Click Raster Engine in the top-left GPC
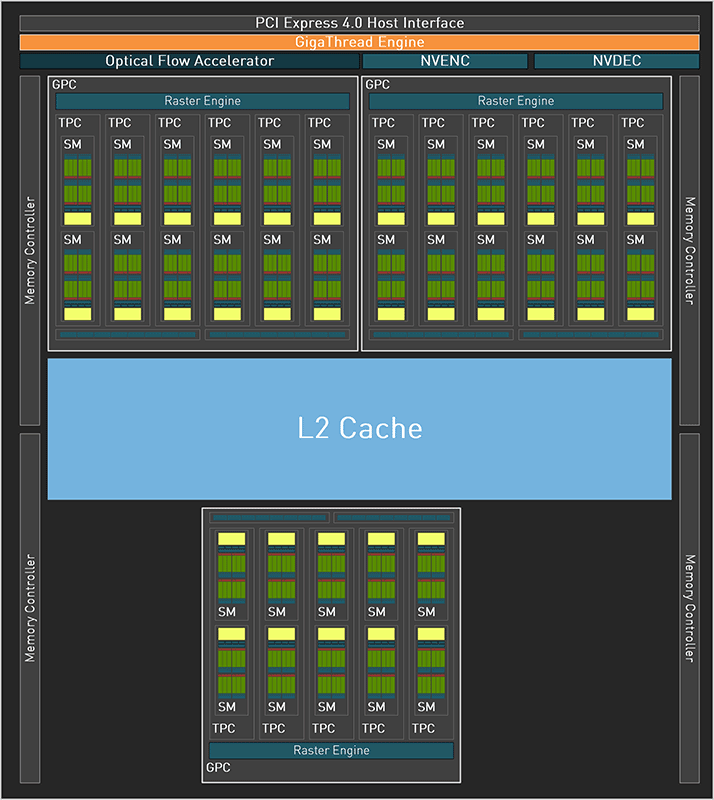714x800 pixels. [x=202, y=101]
